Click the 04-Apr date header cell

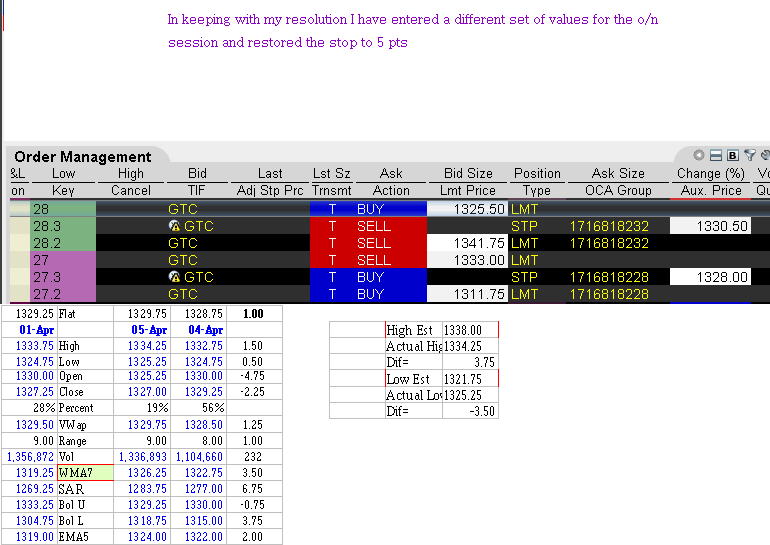click(199, 330)
